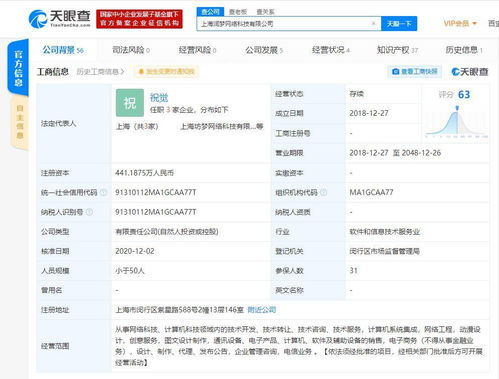The height and width of the screenshot is (379, 499).
Task: Switch to the 知识产权 tab
Action: [x=397, y=50]
